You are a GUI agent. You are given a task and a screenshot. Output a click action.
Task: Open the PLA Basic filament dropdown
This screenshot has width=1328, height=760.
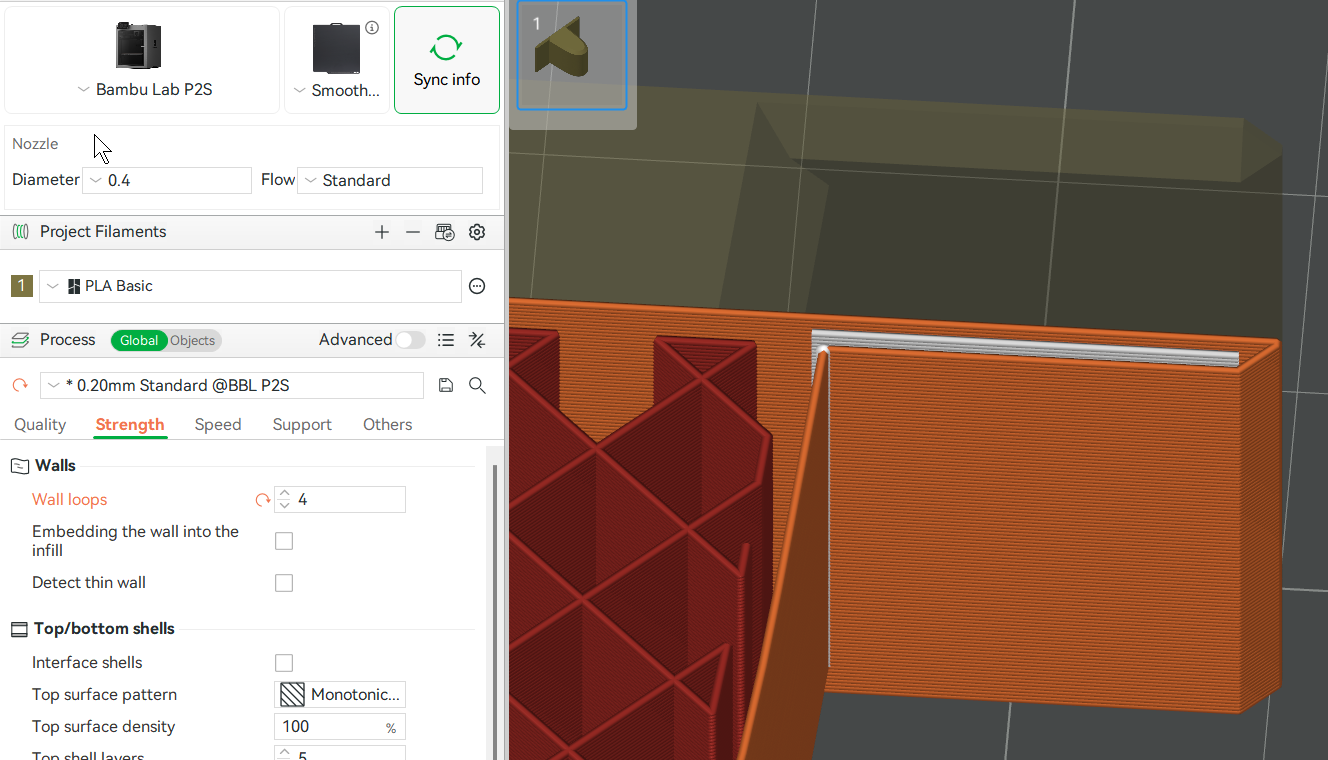click(x=250, y=286)
